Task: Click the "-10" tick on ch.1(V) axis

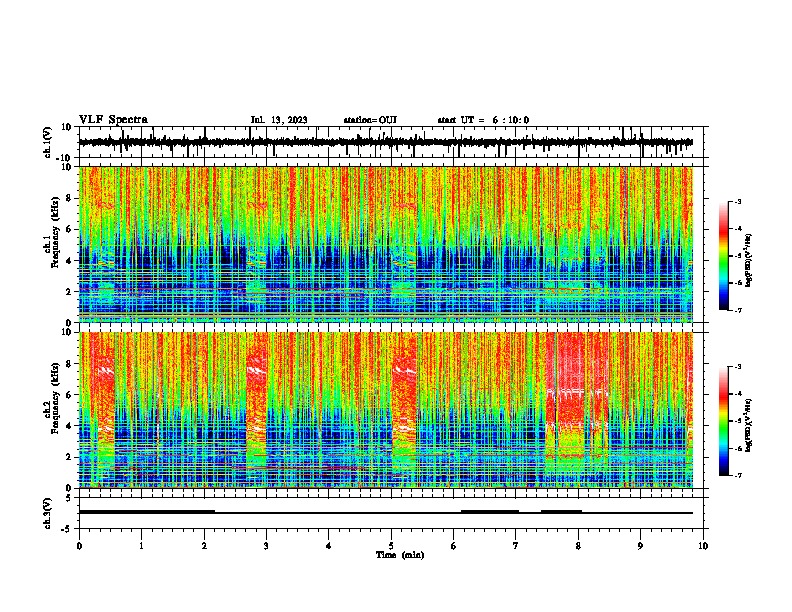Action: [65, 158]
